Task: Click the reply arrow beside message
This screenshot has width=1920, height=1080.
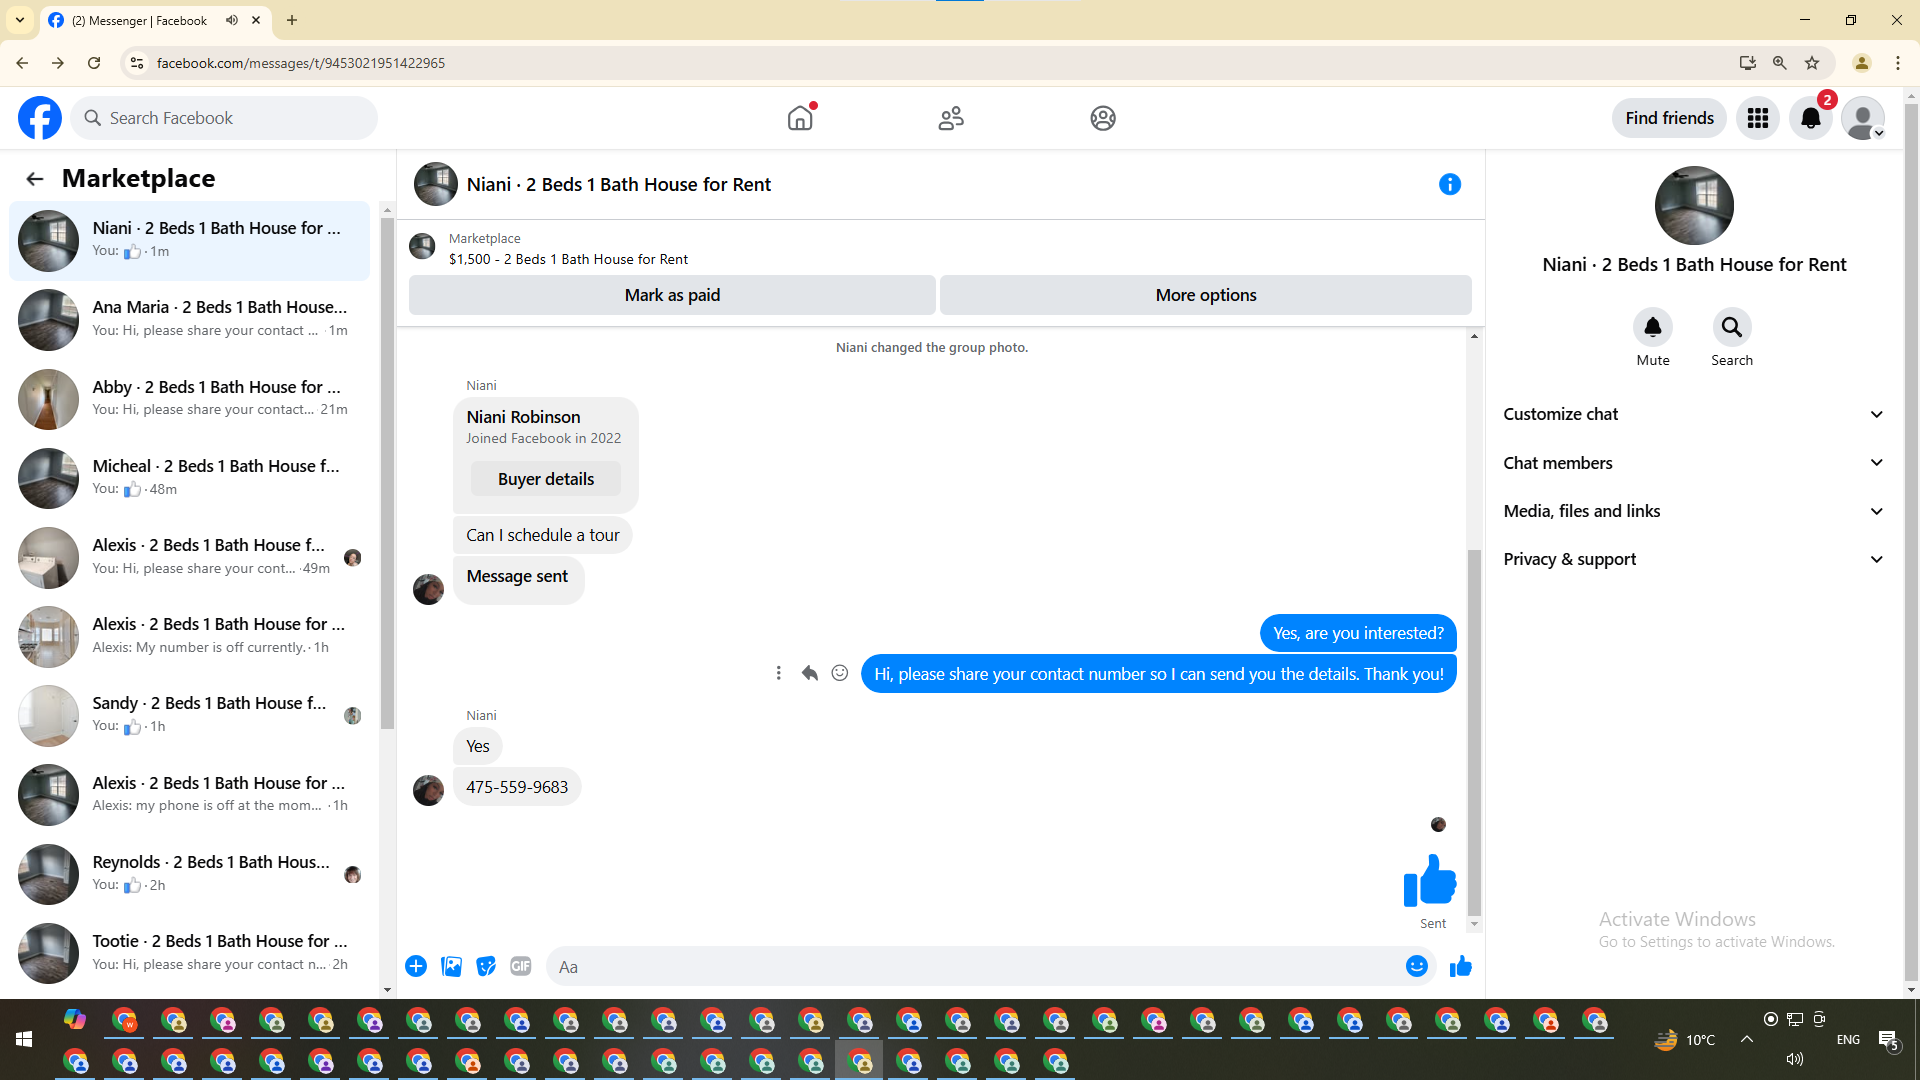Action: pyautogui.click(x=809, y=673)
